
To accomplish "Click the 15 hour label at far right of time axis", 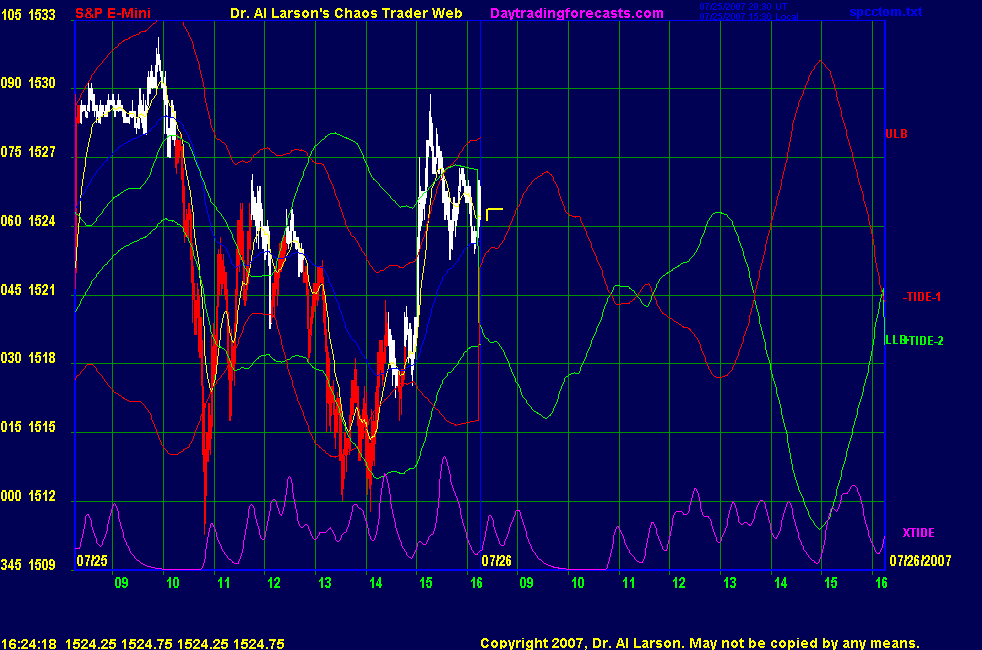I will (830, 583).
